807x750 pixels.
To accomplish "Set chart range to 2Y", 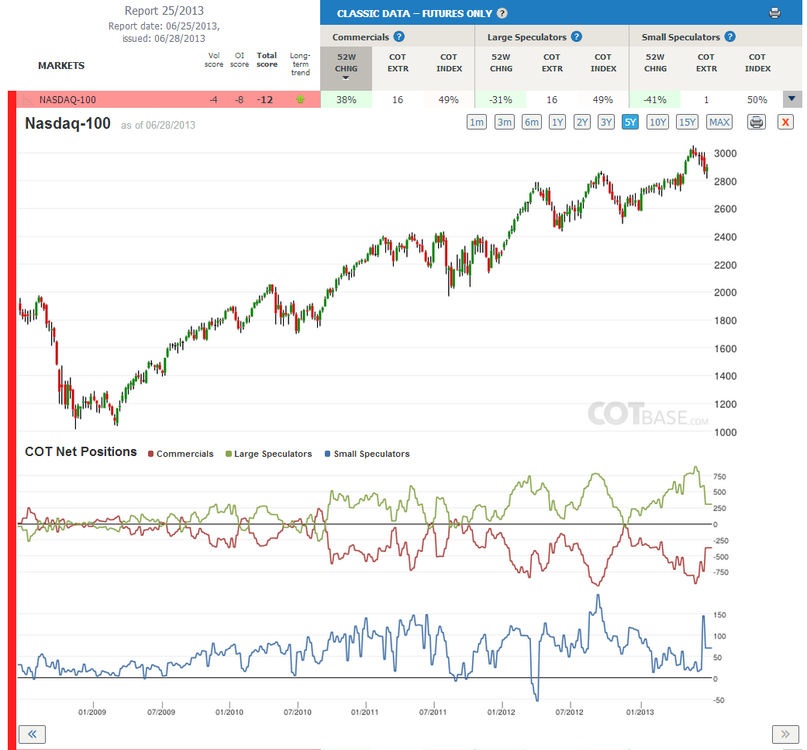I will click(x=582, y=122).
